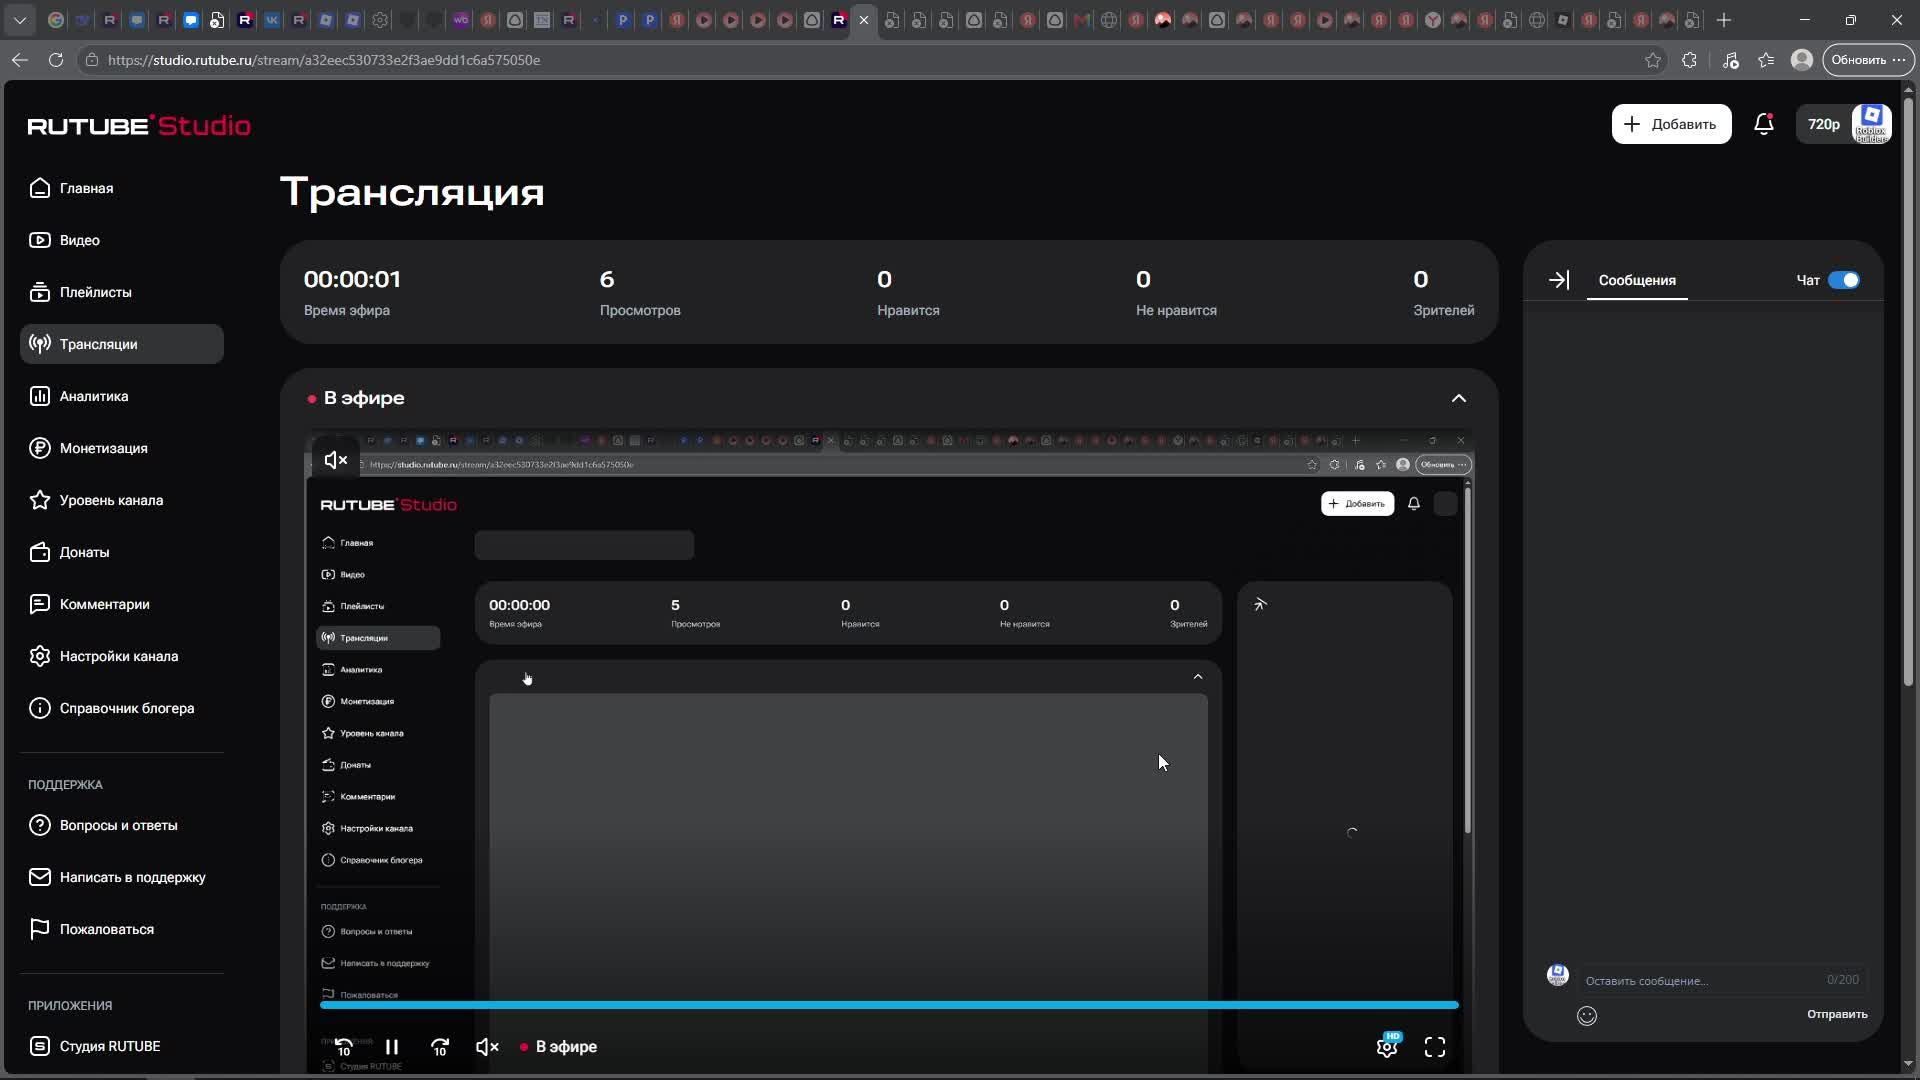Open a new browser tab
1920x1080 pixels.
coord(1724,20)
